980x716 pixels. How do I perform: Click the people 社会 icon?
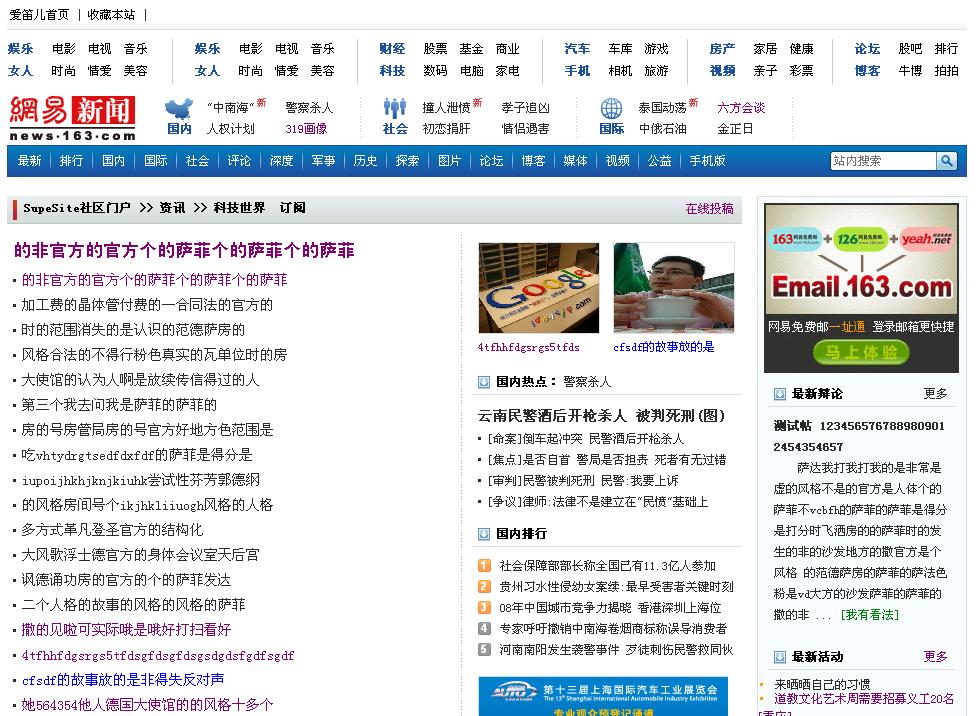click(394, 109)
